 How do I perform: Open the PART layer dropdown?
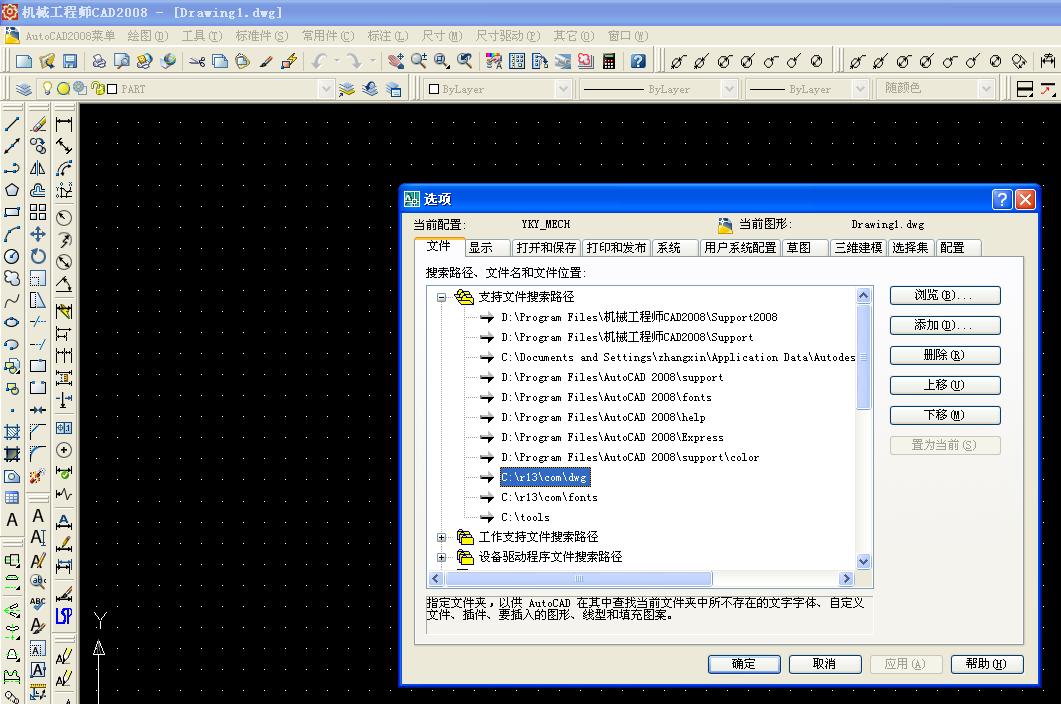pos(326,89)
